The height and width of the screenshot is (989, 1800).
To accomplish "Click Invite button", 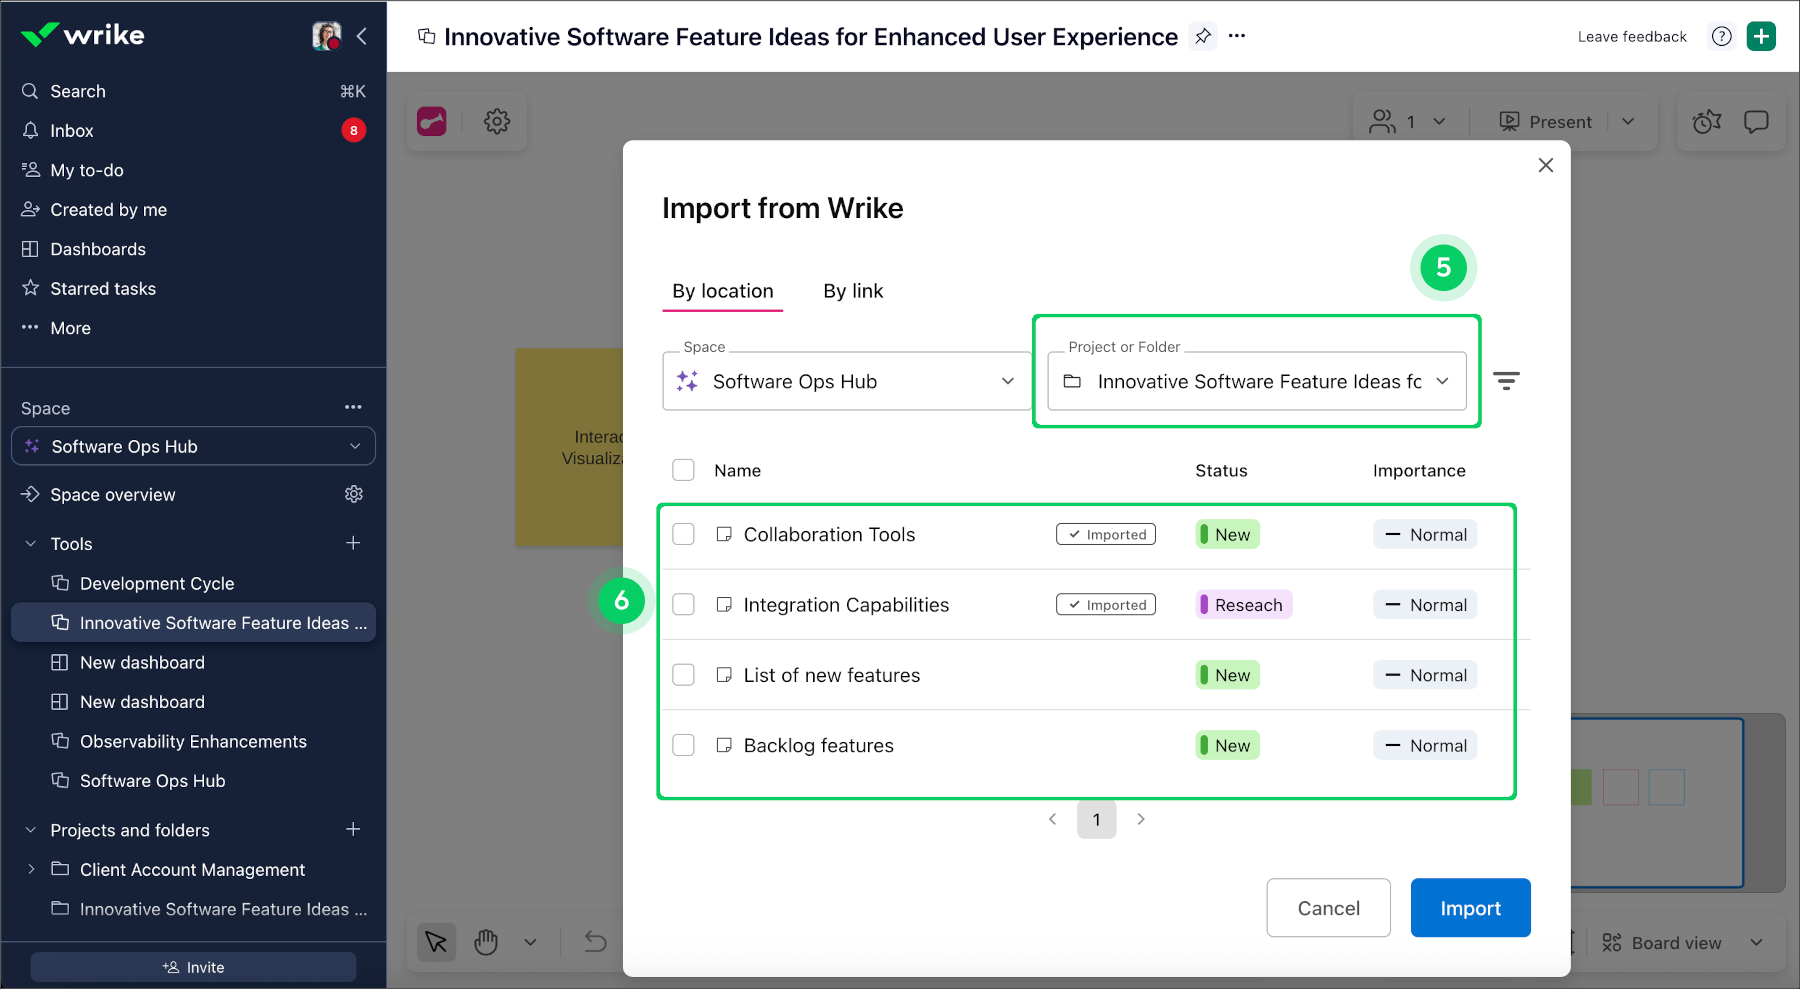I will [x=193, y=967].
